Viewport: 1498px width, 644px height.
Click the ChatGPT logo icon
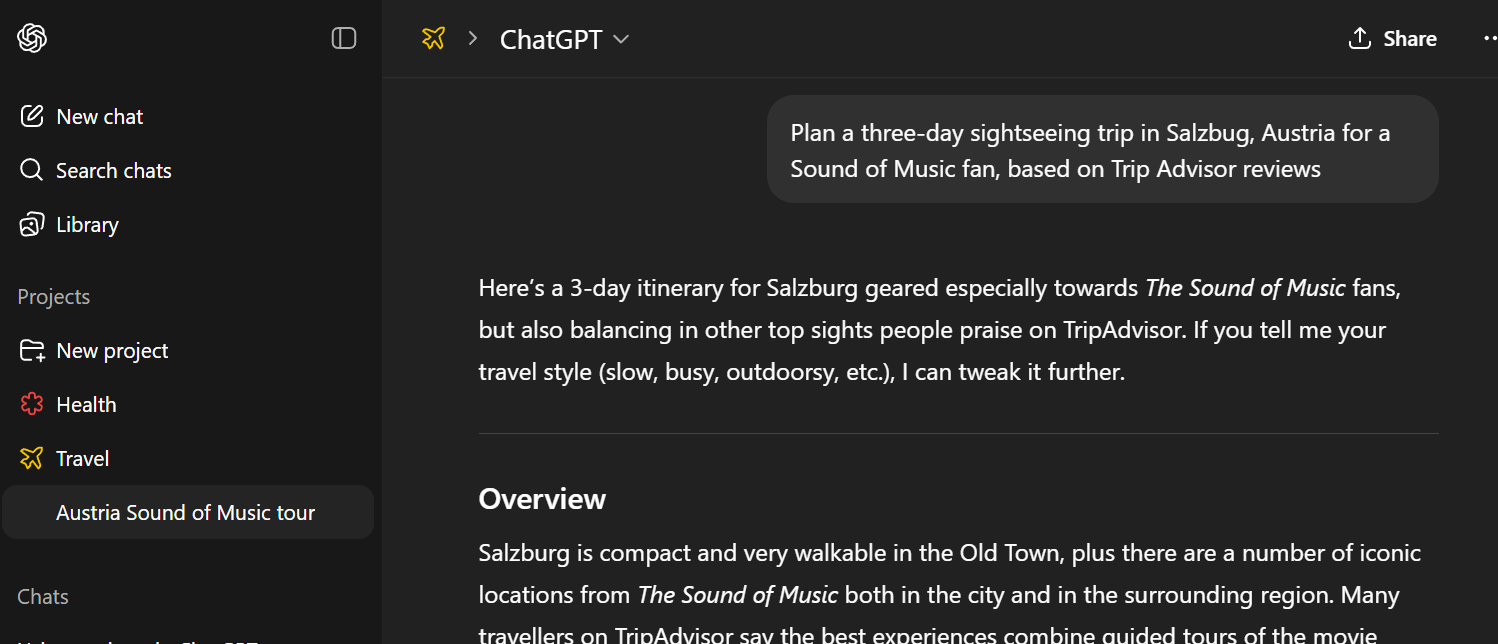coord(32,38)
